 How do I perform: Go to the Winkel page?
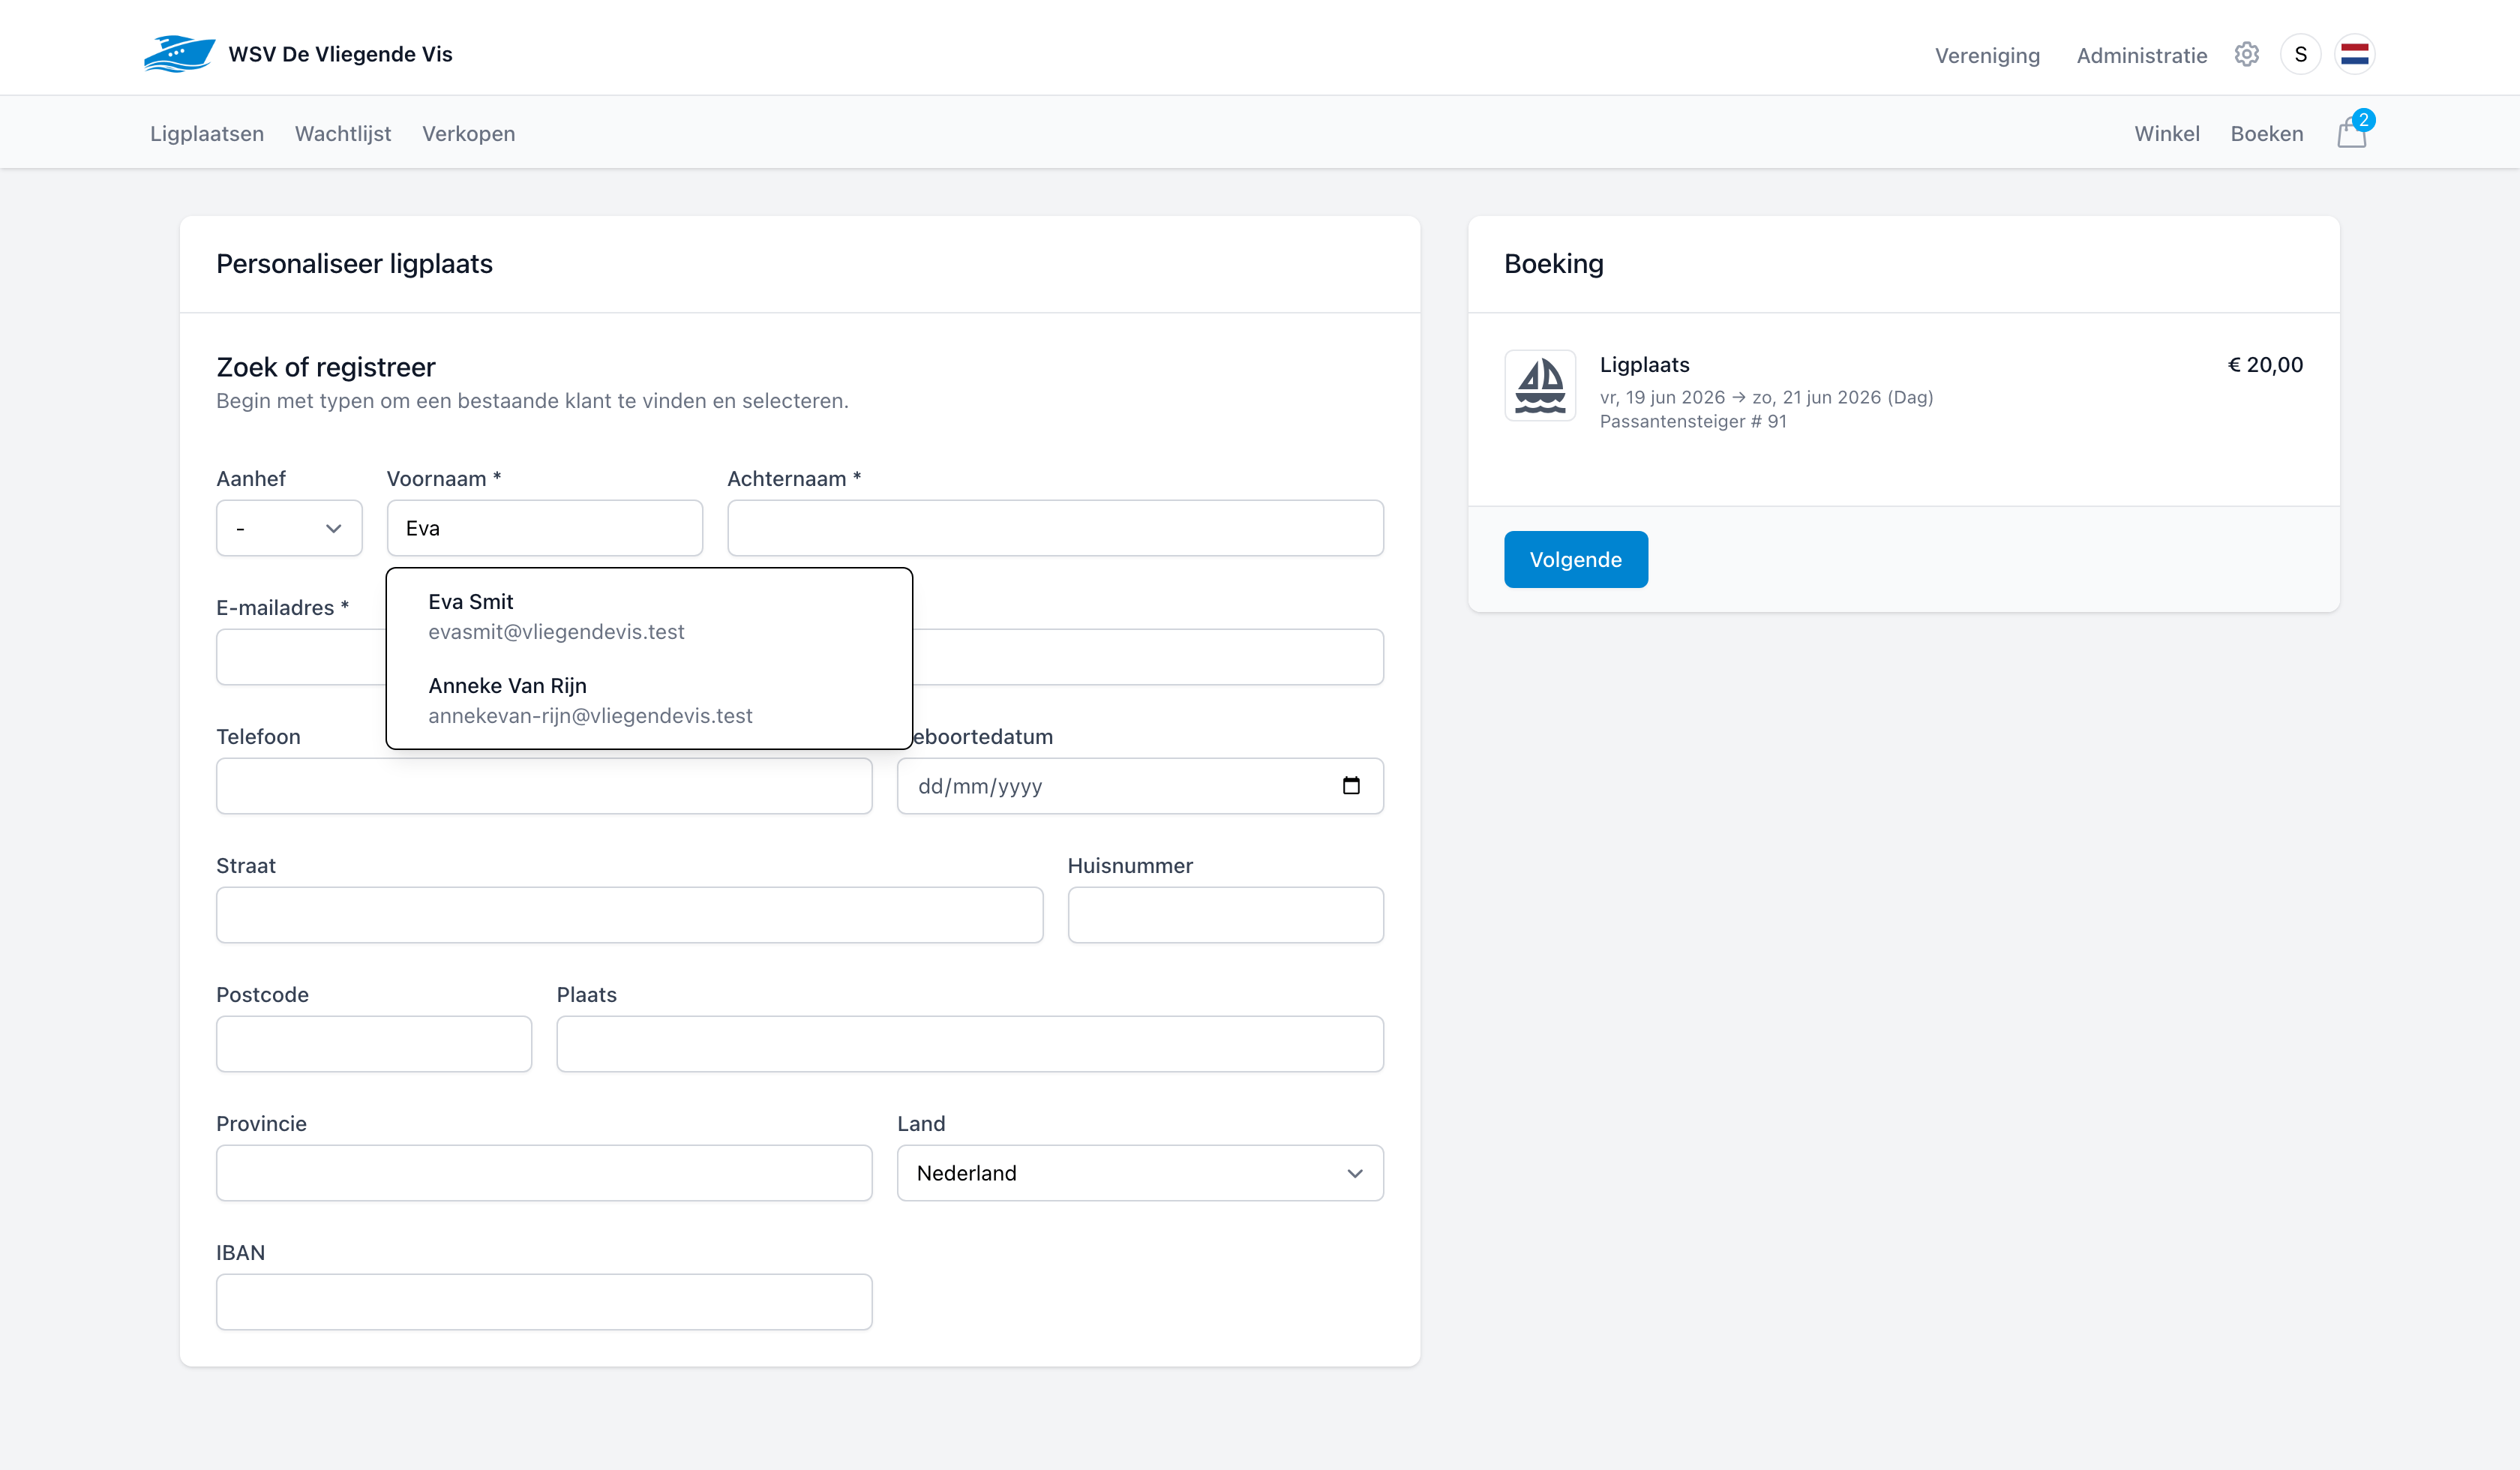[x=2166, y=133]
